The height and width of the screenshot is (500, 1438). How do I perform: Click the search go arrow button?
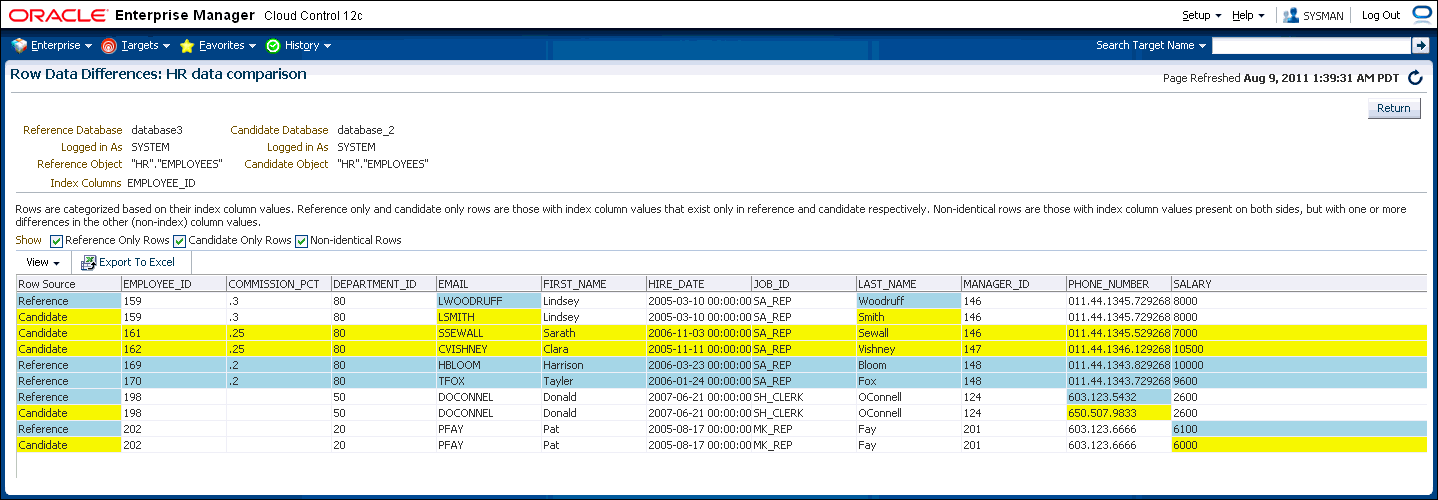tap(1420, 45)
